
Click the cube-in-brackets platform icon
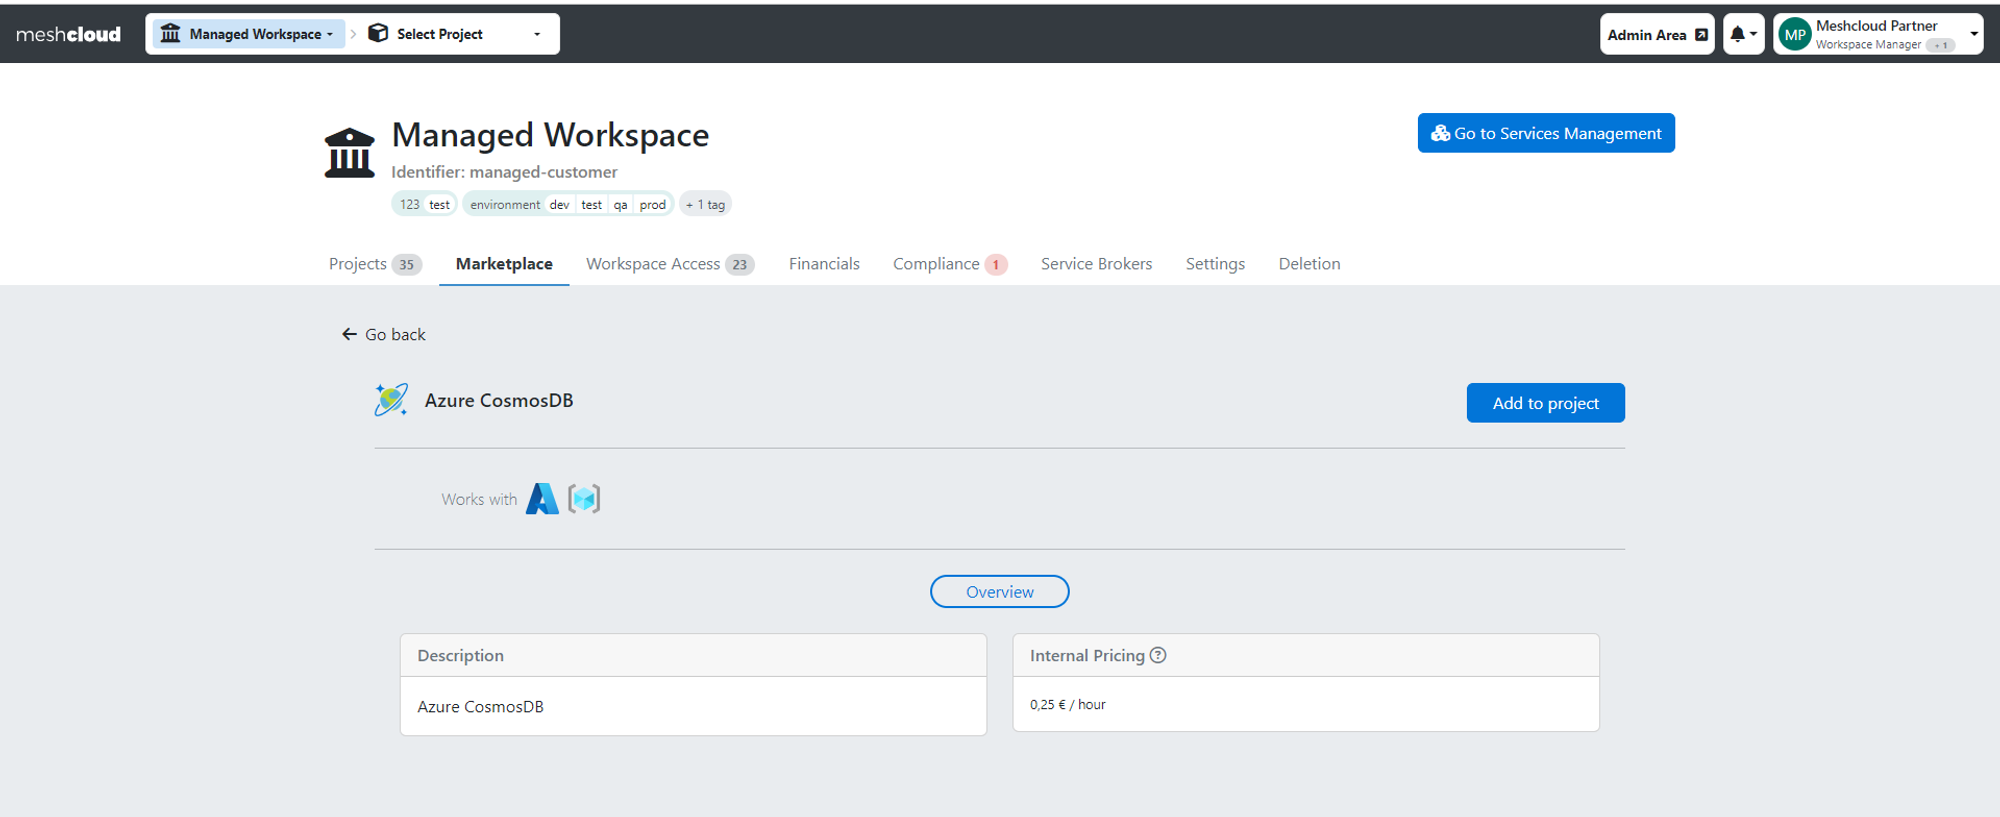[584, 498]
